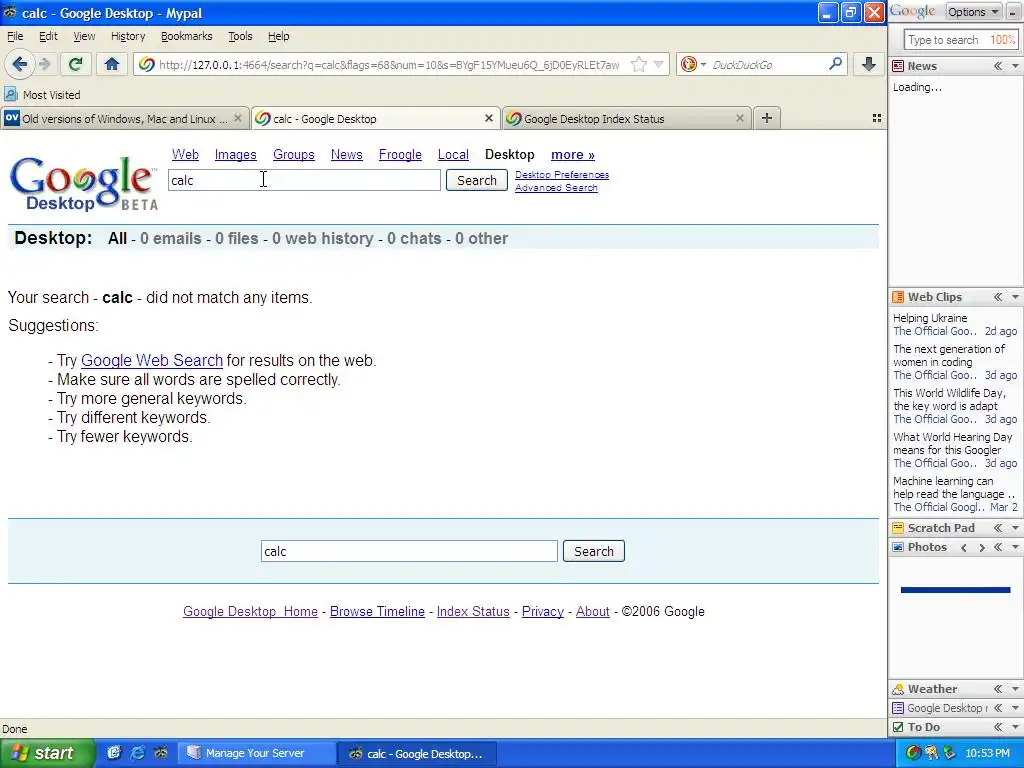
Task: Open 'The next generation of women in coding' clip
Action: (x=949, y=355)
